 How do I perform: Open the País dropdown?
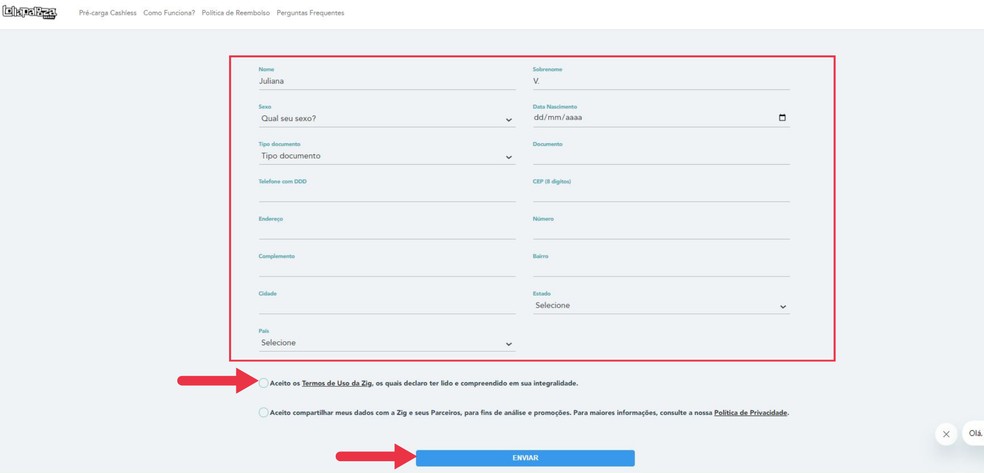[386, 343]
